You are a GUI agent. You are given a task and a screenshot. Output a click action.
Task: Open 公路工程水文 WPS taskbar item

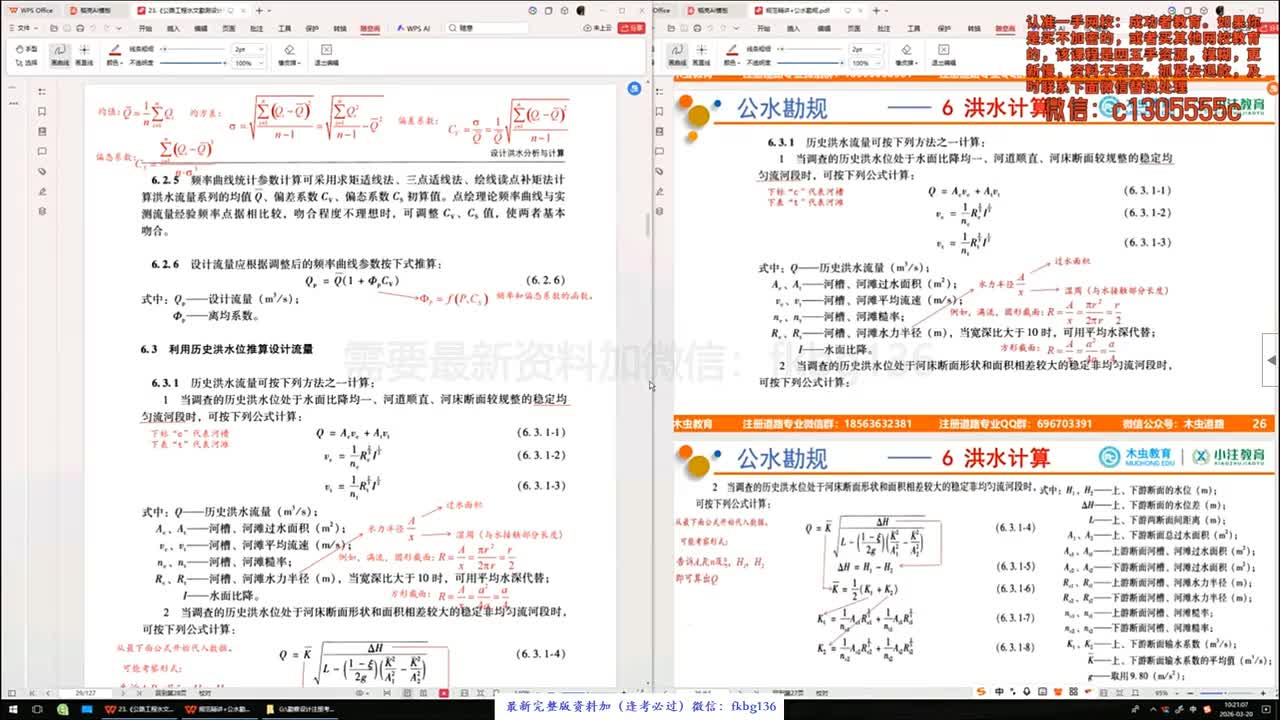pyautogui.click(x=139, y=709)
